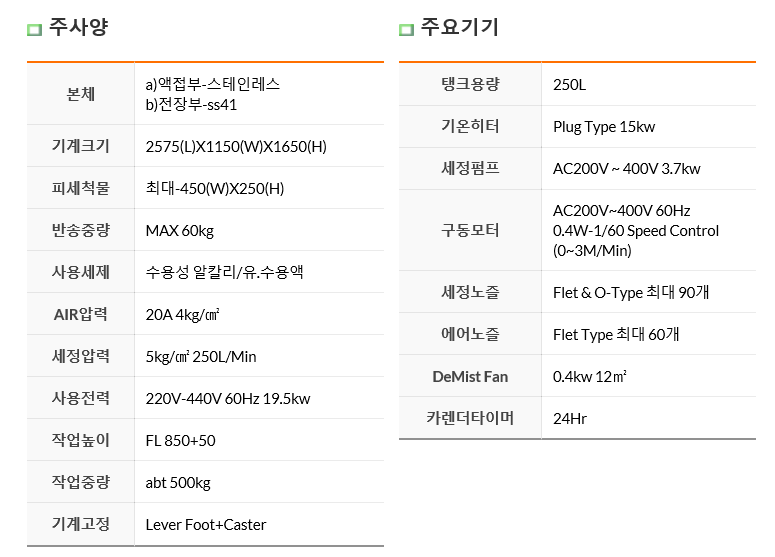Click the Plug Type 15kw heater value
Image resolution: width=775 pixels, height=557 pixels.
pos(604,127)
